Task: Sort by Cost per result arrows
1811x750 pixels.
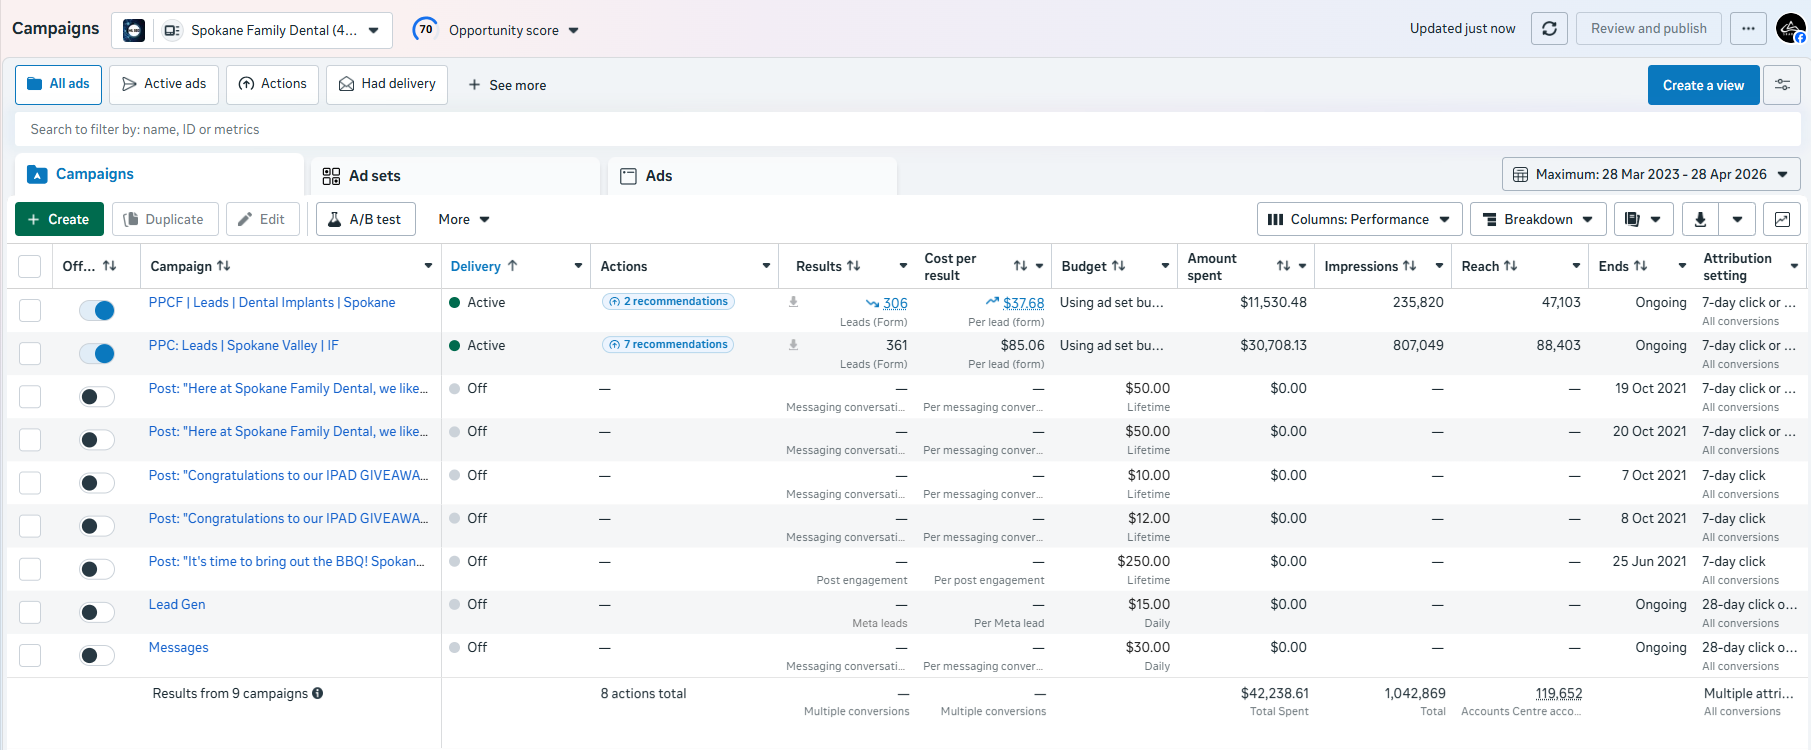Action: click(1020, 266)
